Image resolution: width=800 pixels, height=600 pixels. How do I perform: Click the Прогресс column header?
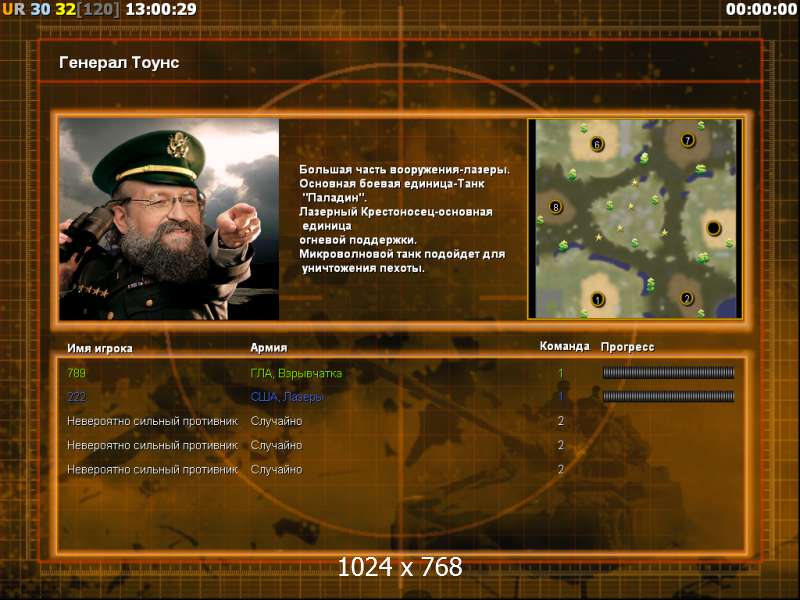coord(628,347)
